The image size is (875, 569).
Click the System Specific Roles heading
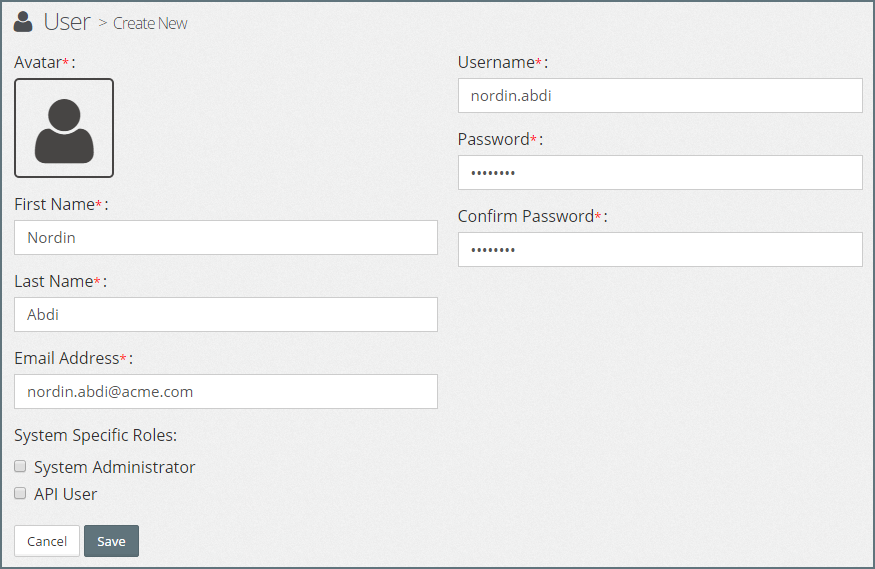[95, 435]
